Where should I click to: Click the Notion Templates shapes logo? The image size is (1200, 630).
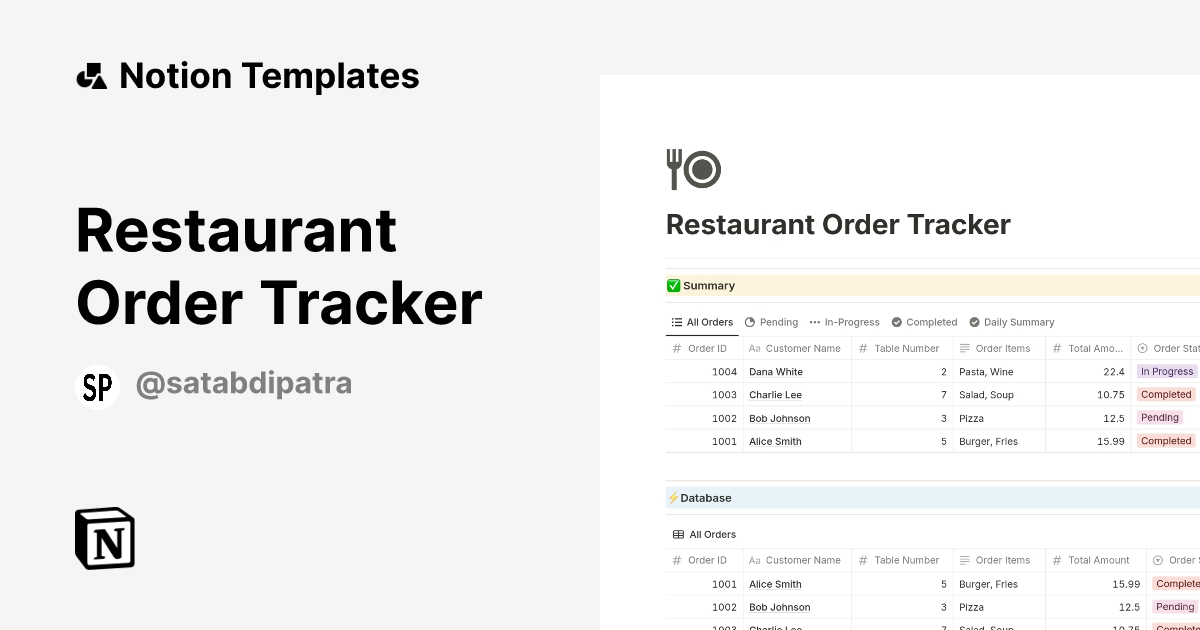point(92,76)
